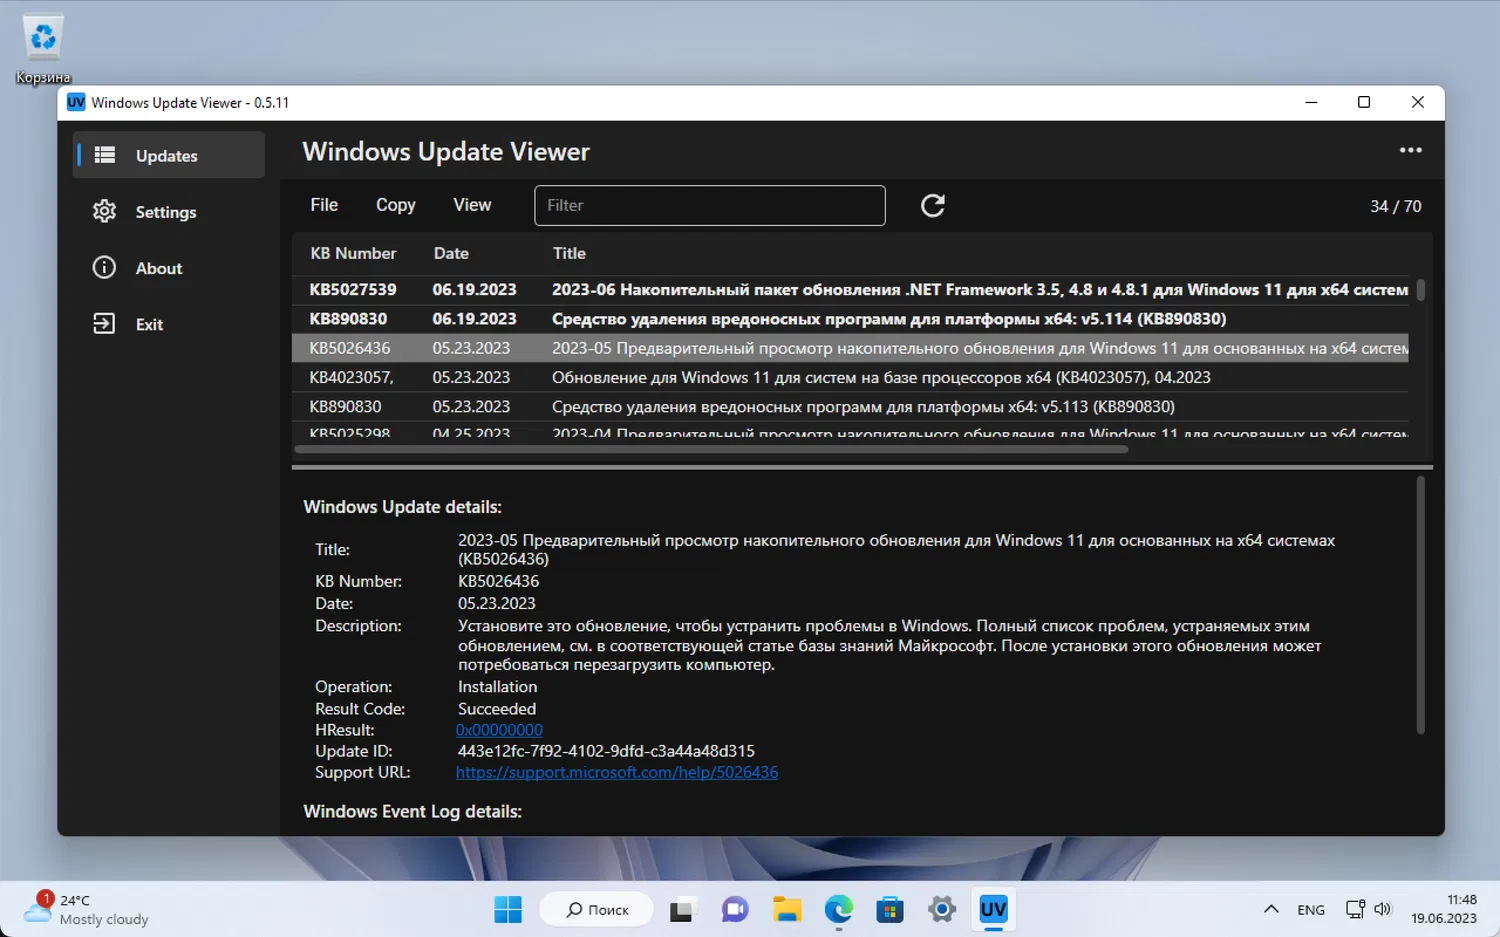Open the File menu
This screenshot has width=1500, height=937.
(x=324, y=205)
